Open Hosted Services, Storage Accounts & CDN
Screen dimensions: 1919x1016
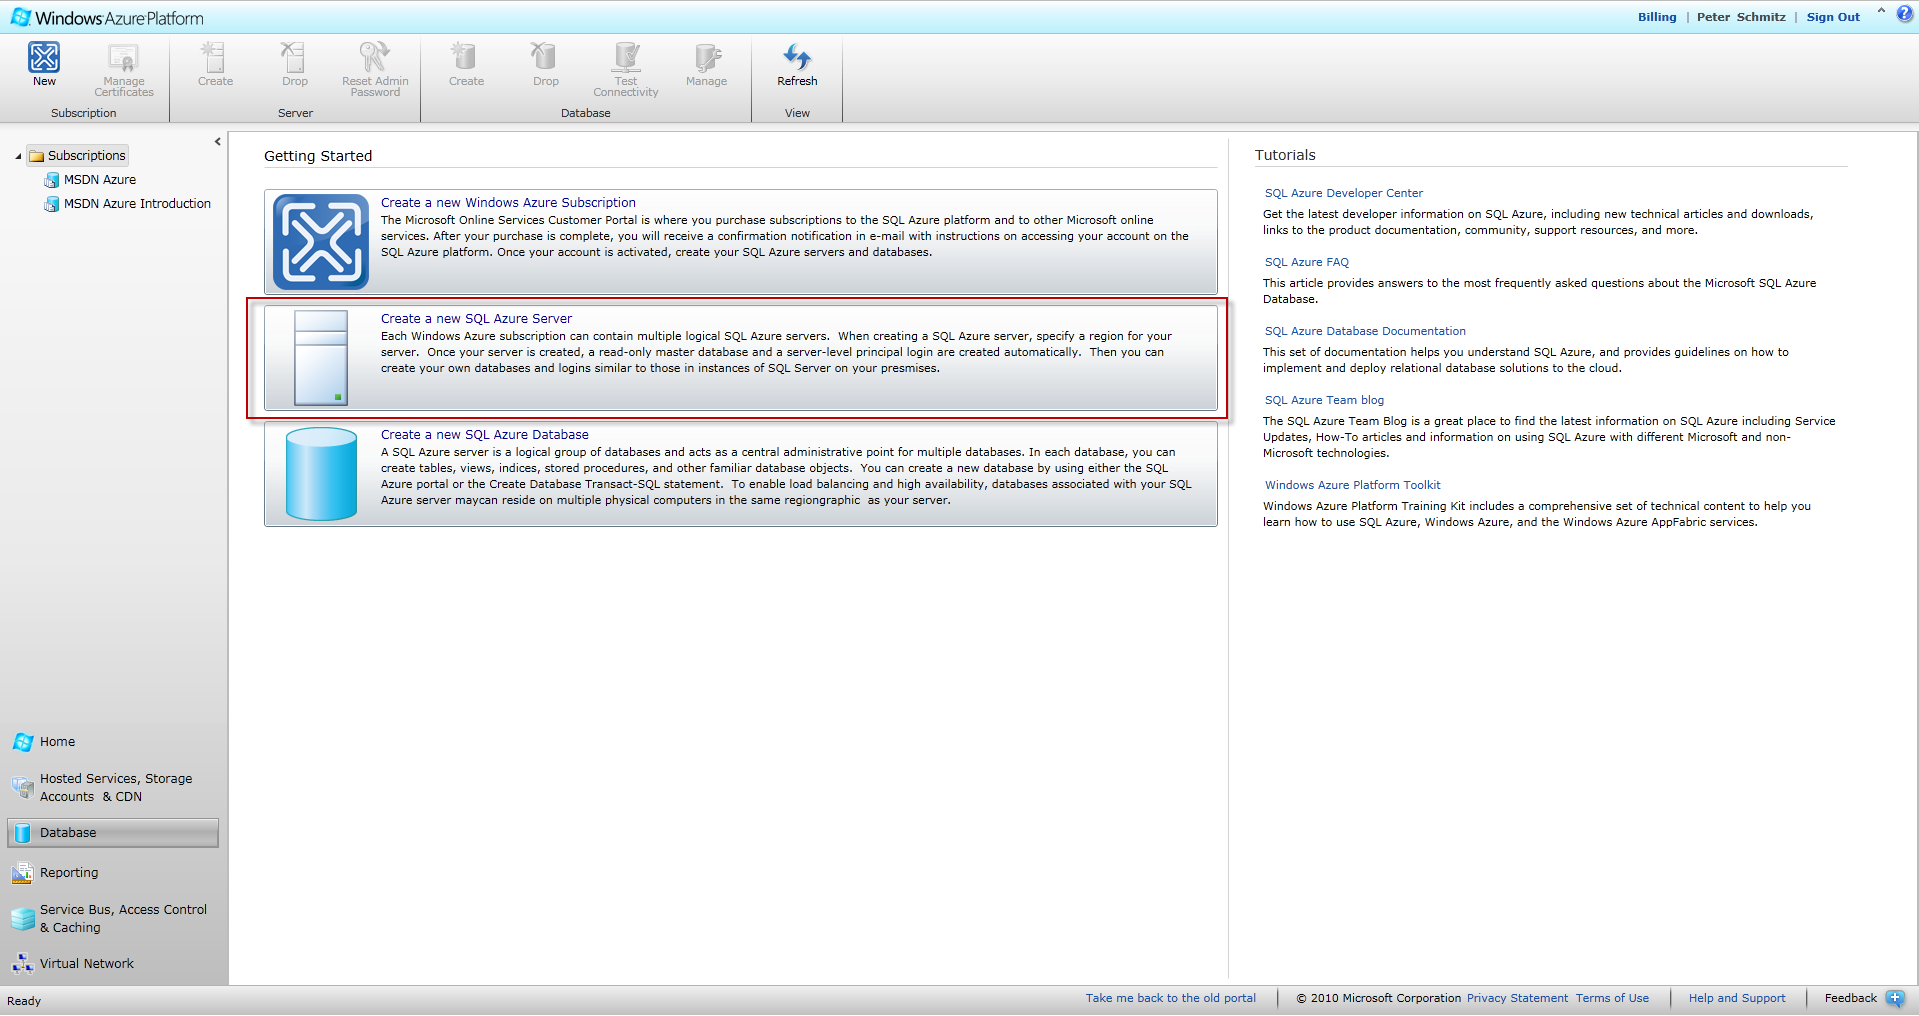coord(116,787)
